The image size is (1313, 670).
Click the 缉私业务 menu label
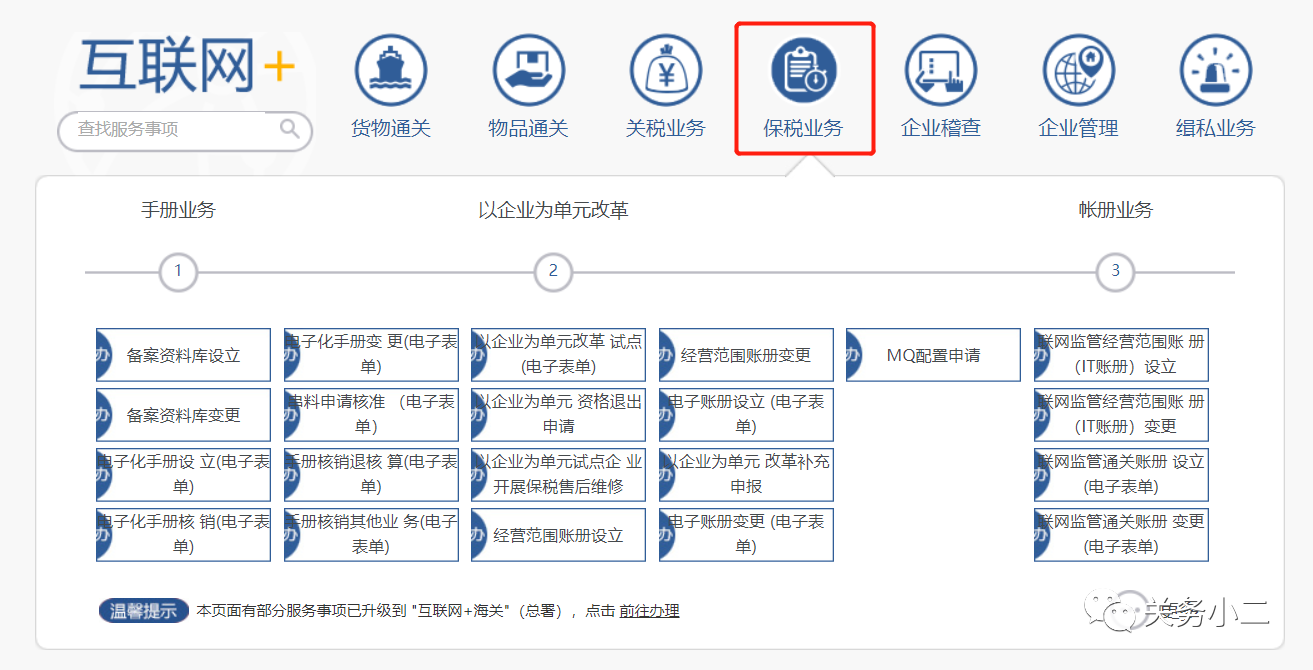[x=1216, y=128]
